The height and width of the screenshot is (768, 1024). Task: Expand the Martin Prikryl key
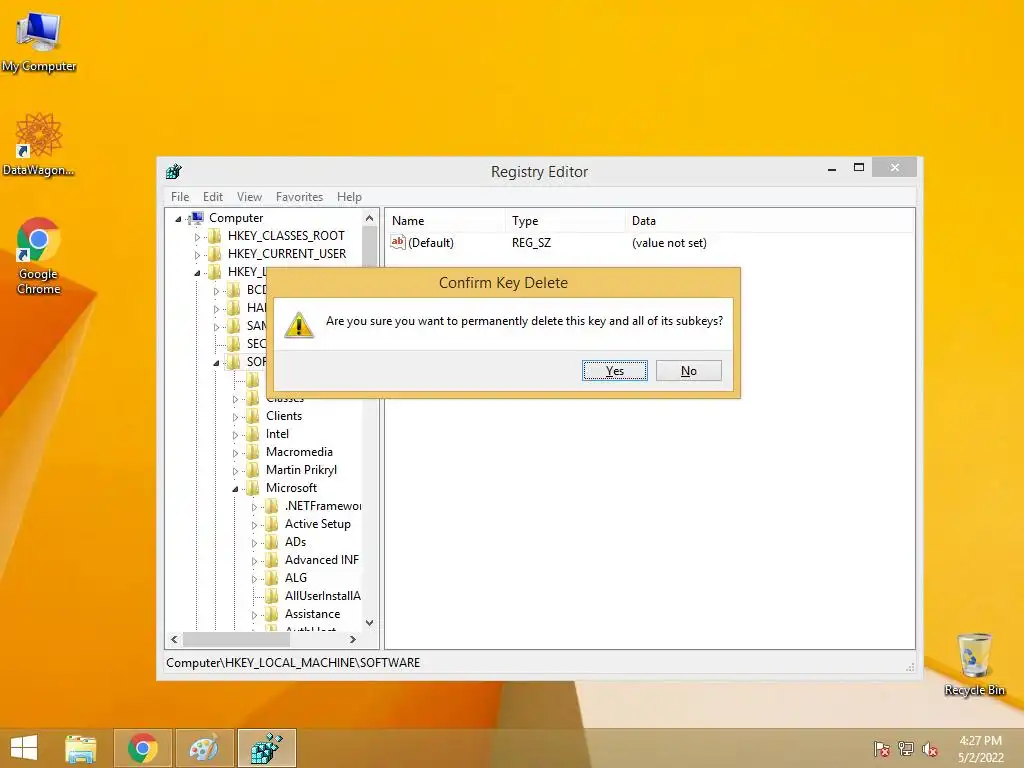235,472
